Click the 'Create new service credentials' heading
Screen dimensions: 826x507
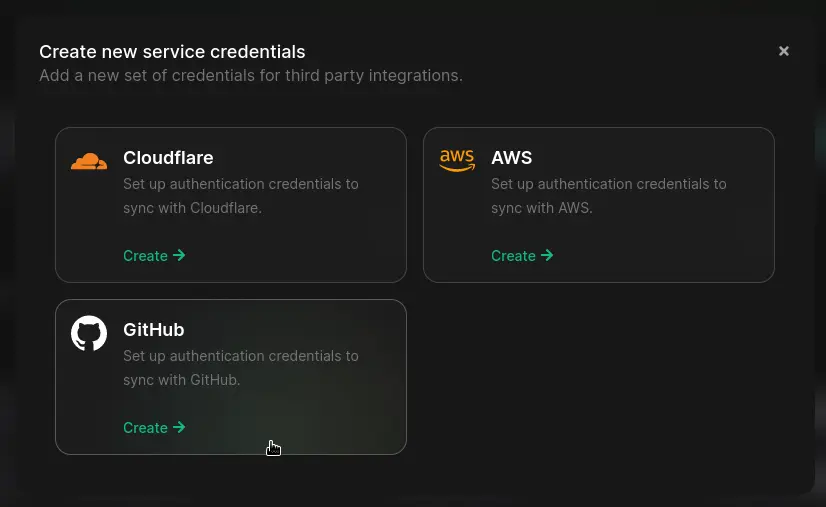172,52
